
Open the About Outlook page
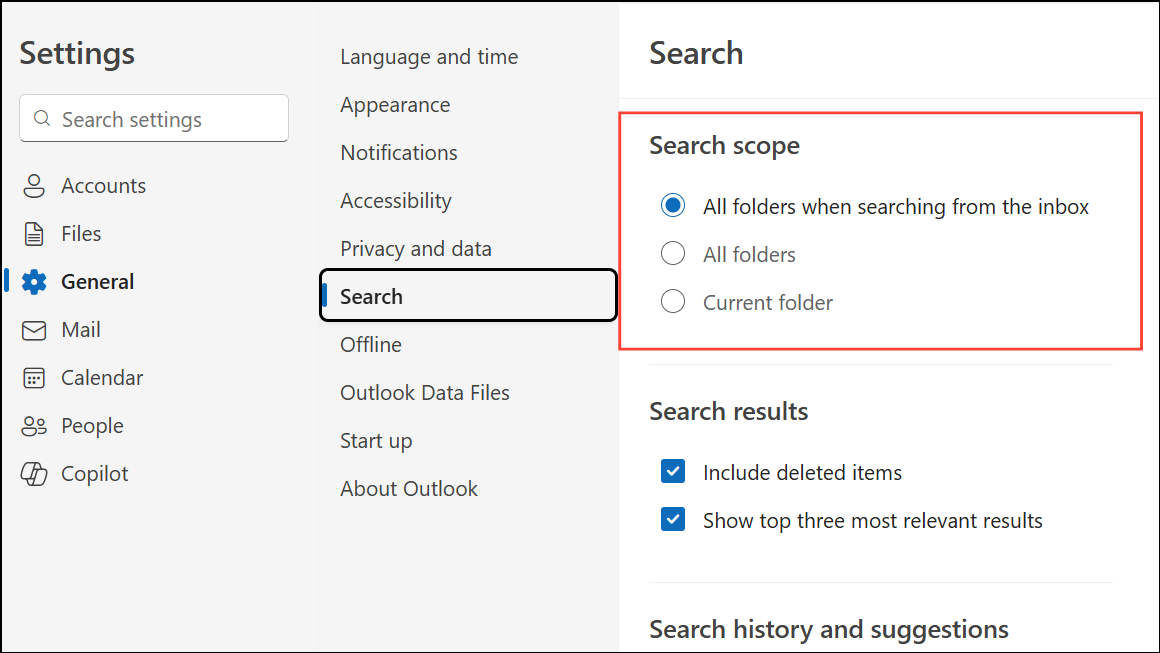click(x=409, y=489)
